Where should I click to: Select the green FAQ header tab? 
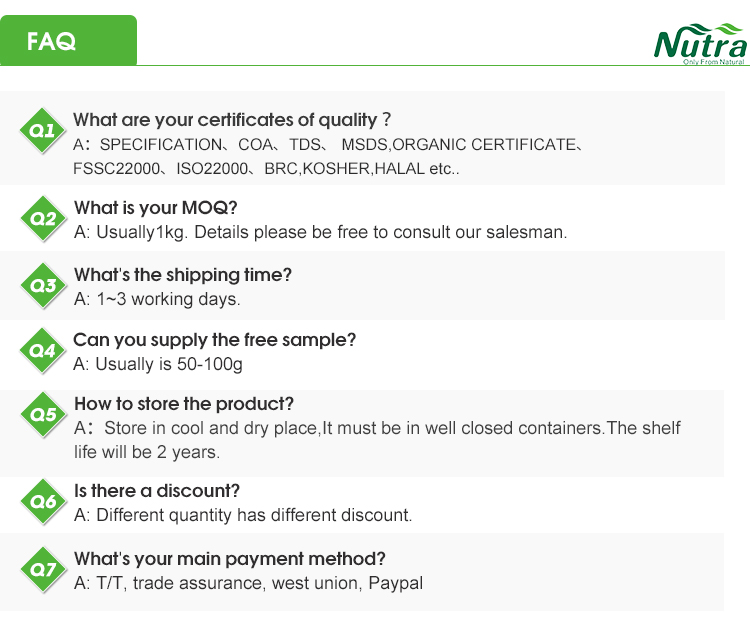point(68,41)
